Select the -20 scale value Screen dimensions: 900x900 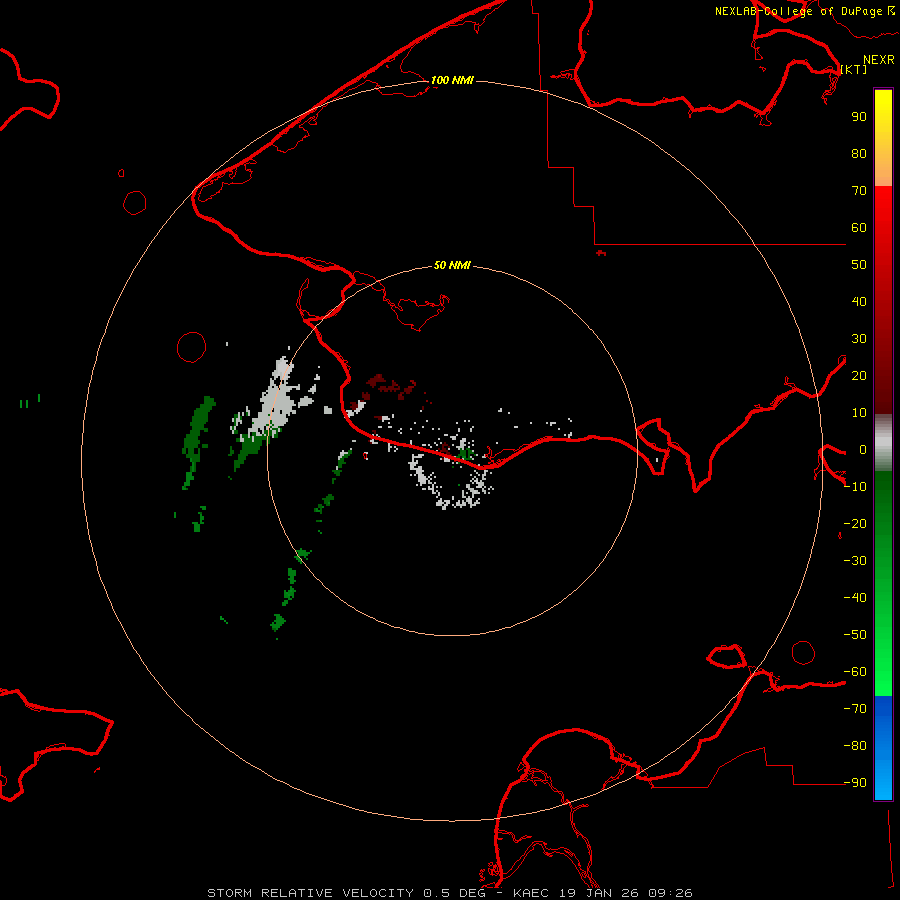[x=855, y=524]
